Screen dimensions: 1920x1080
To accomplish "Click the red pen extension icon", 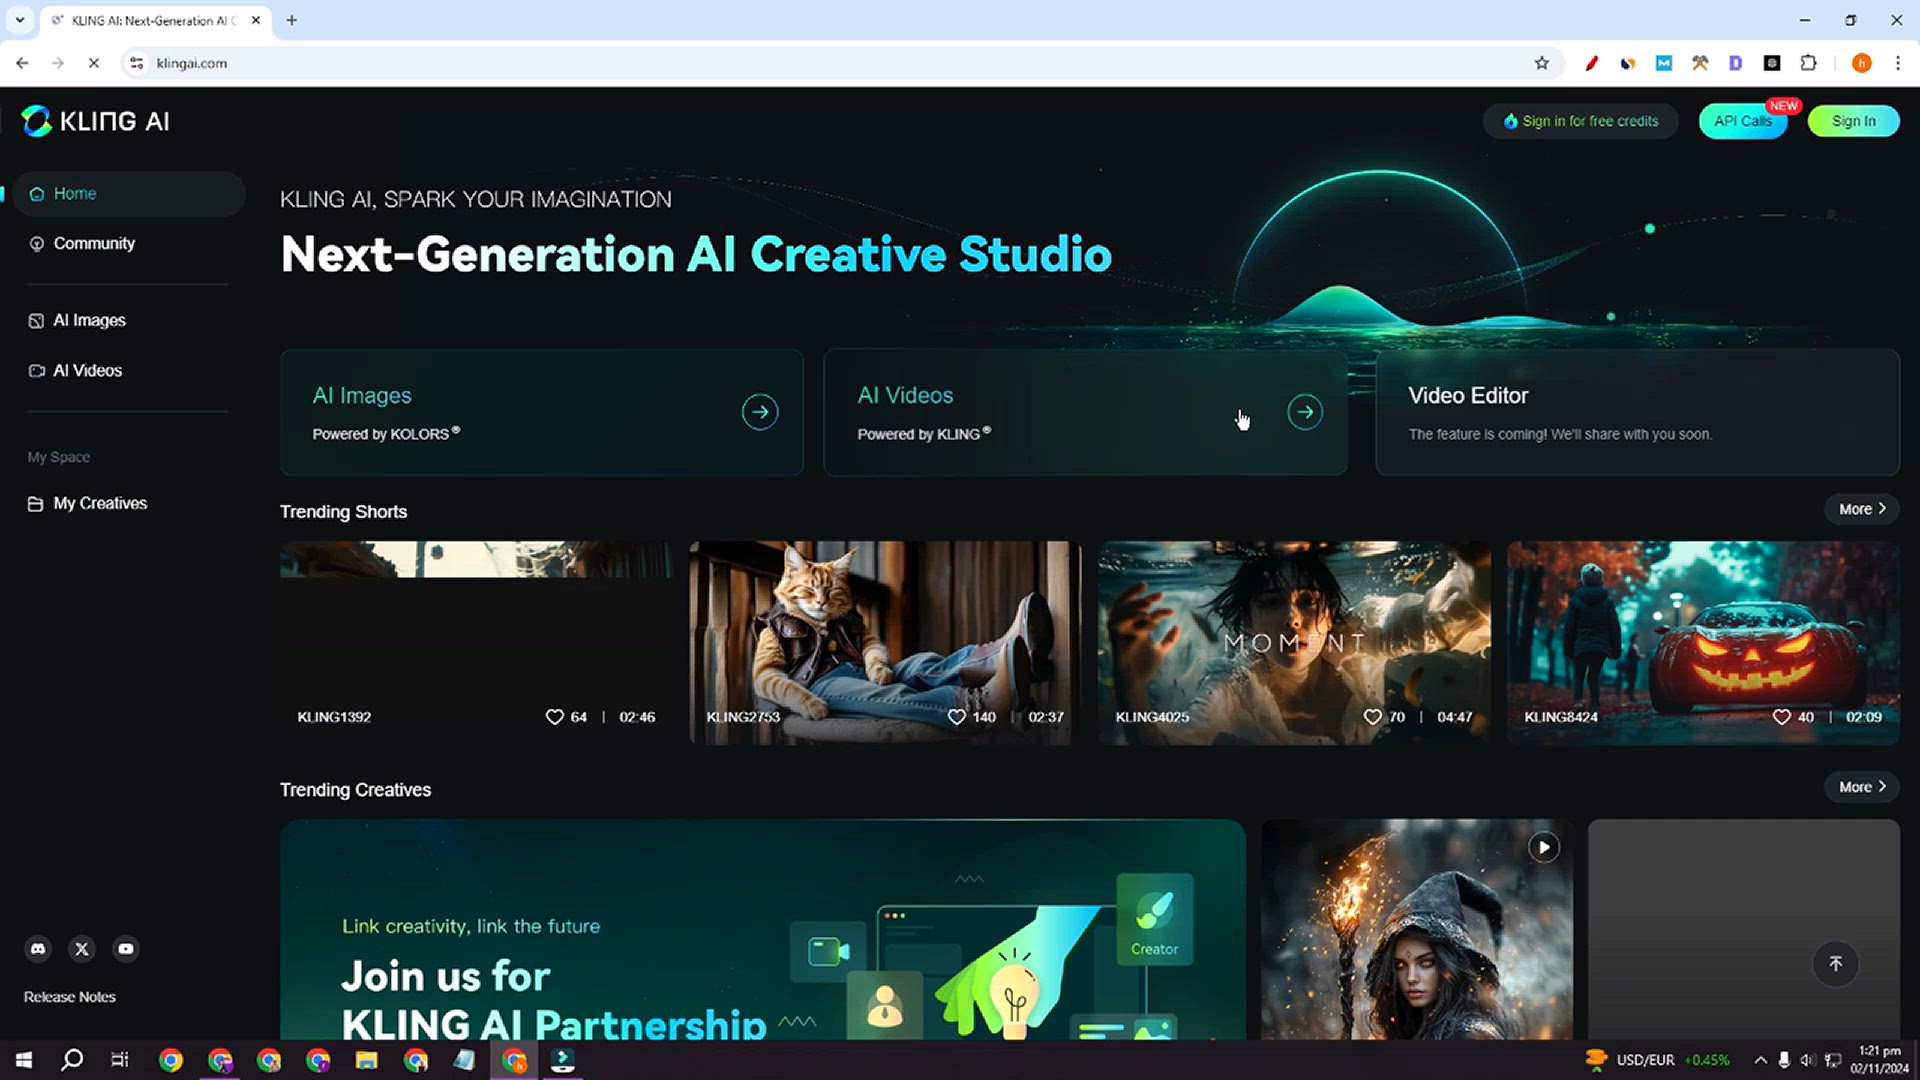I will [1591, 63].
